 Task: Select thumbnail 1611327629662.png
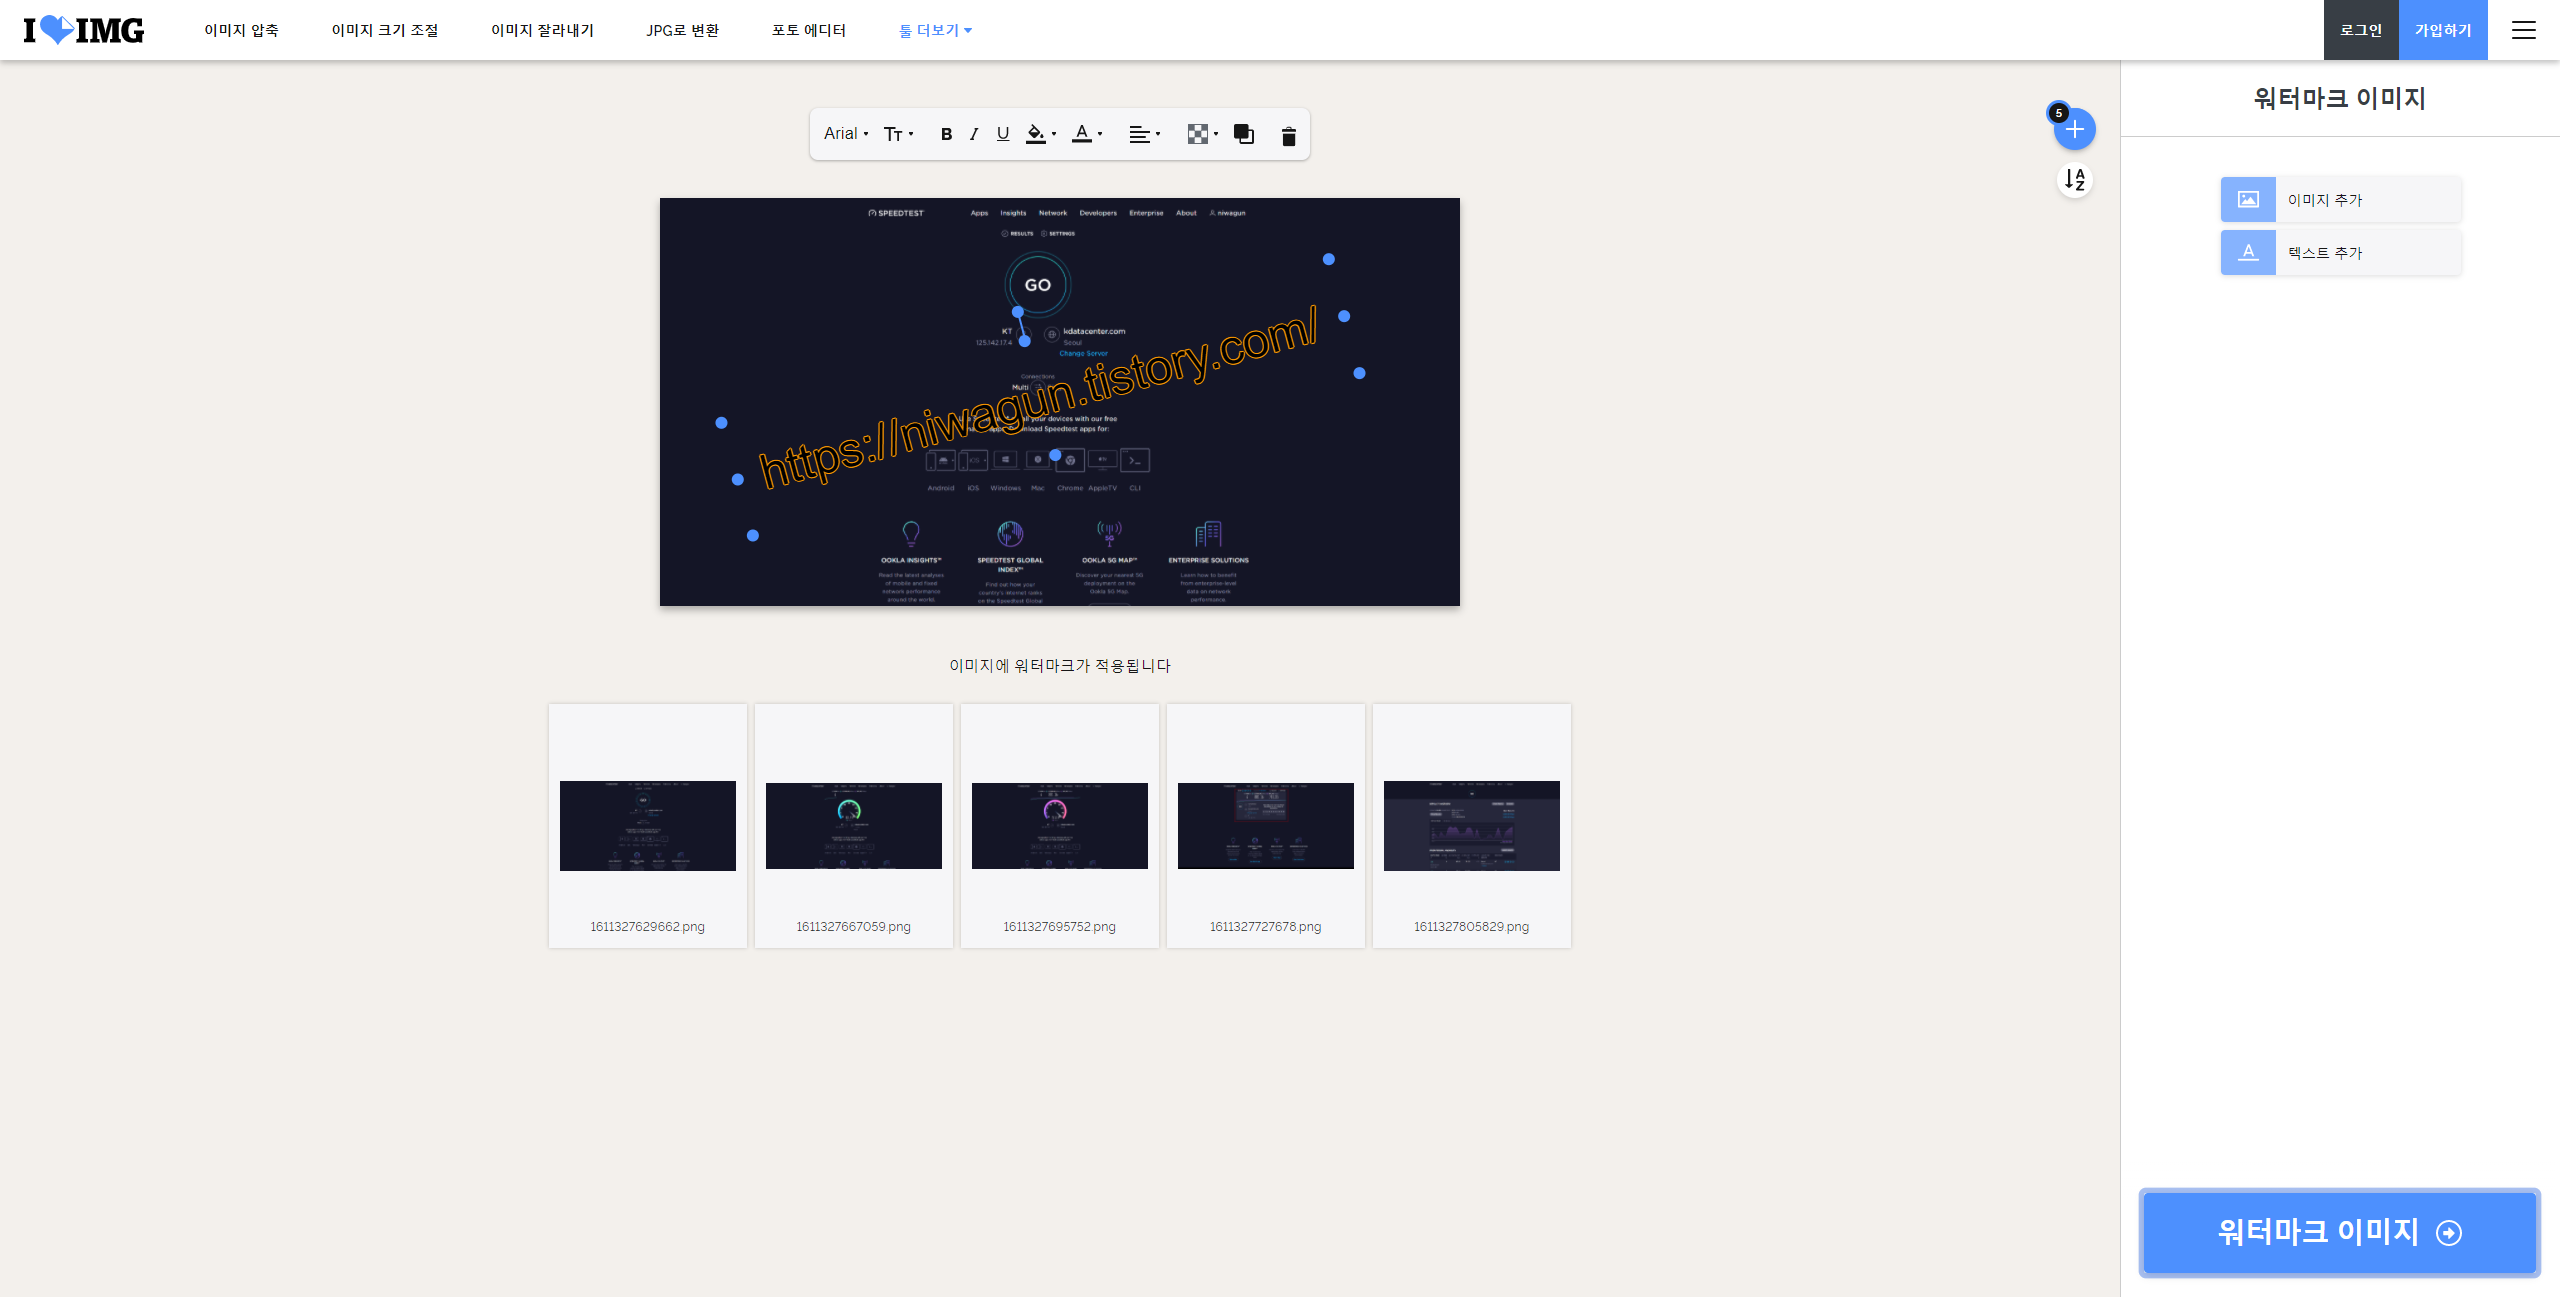pos(648,826)
